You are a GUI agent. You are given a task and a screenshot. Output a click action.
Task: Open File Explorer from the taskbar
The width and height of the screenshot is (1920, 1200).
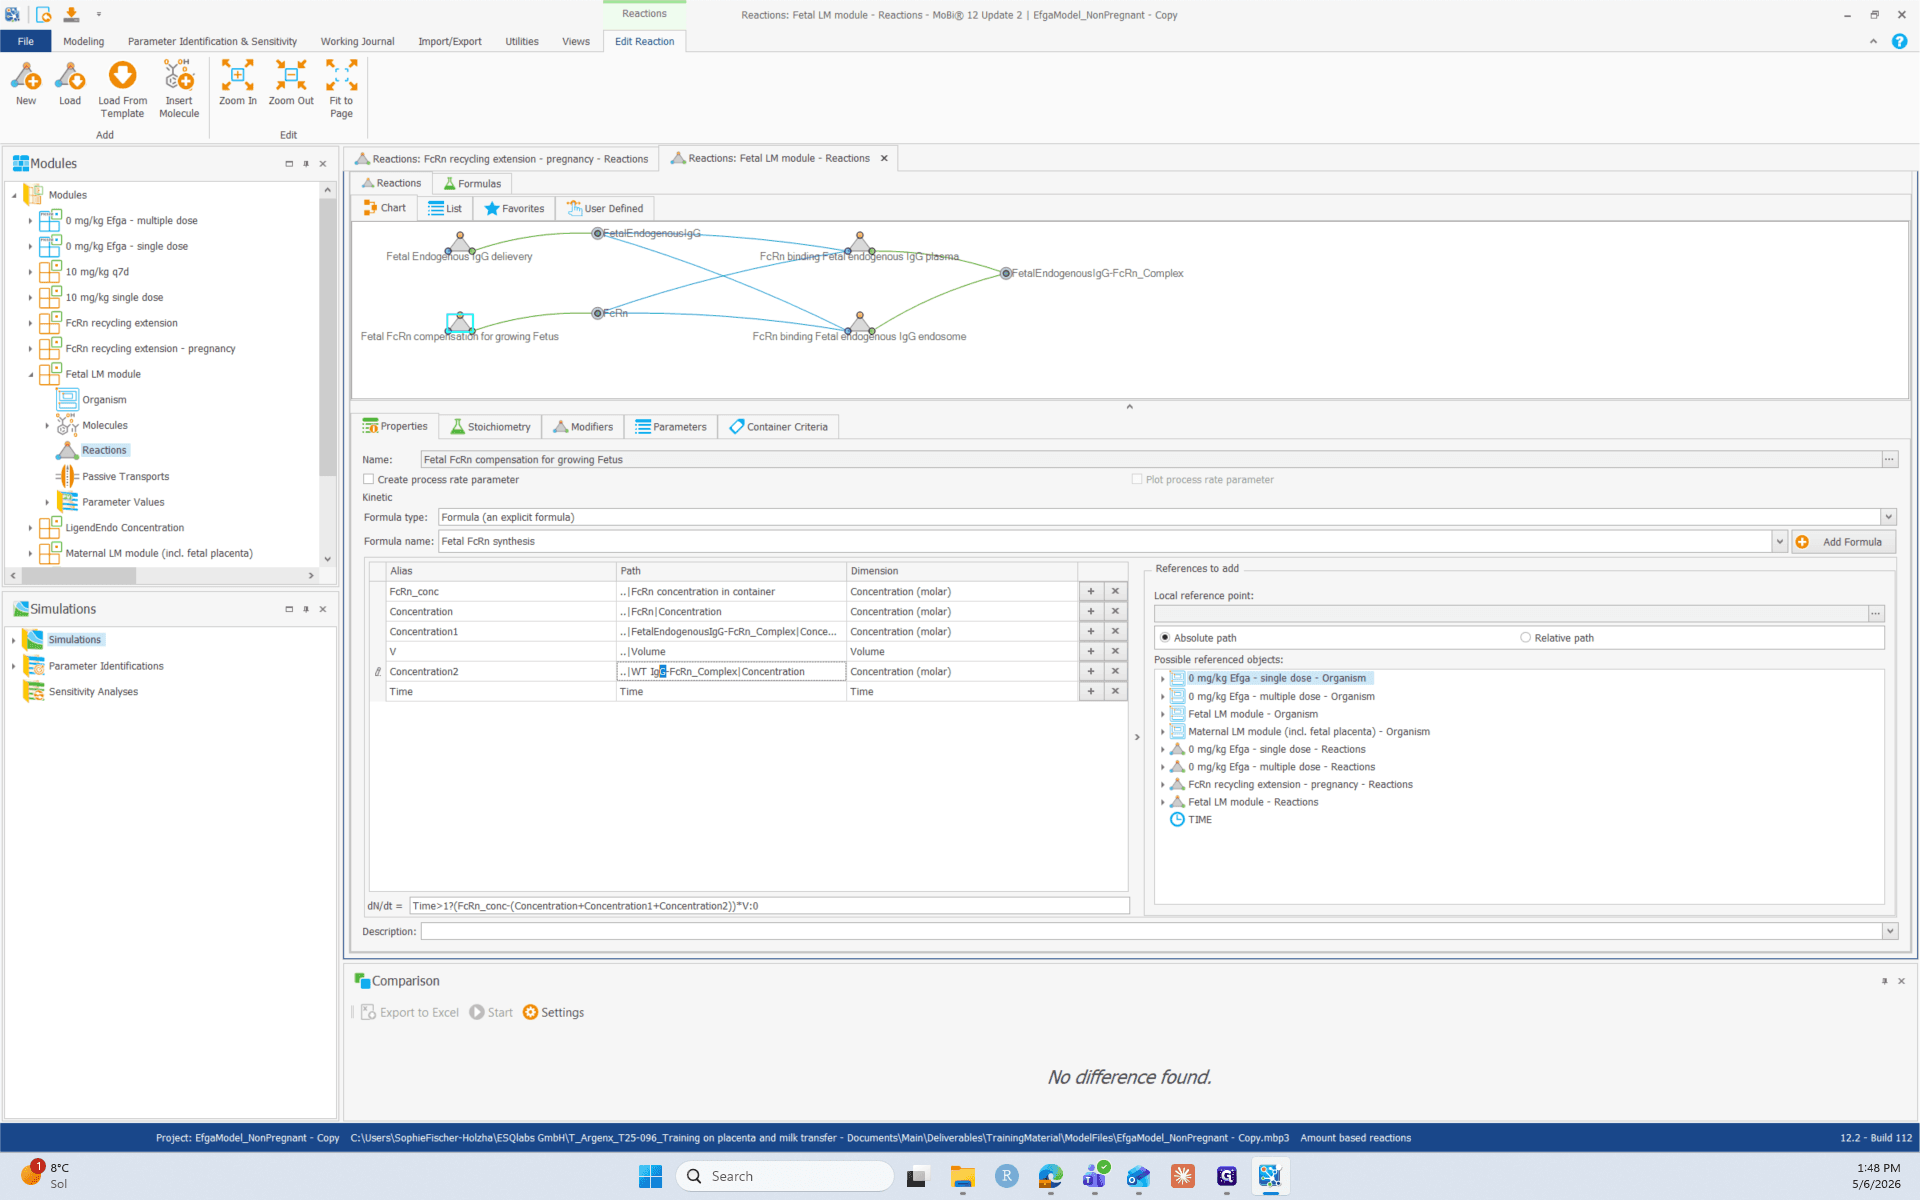[x=962, y=1176]
